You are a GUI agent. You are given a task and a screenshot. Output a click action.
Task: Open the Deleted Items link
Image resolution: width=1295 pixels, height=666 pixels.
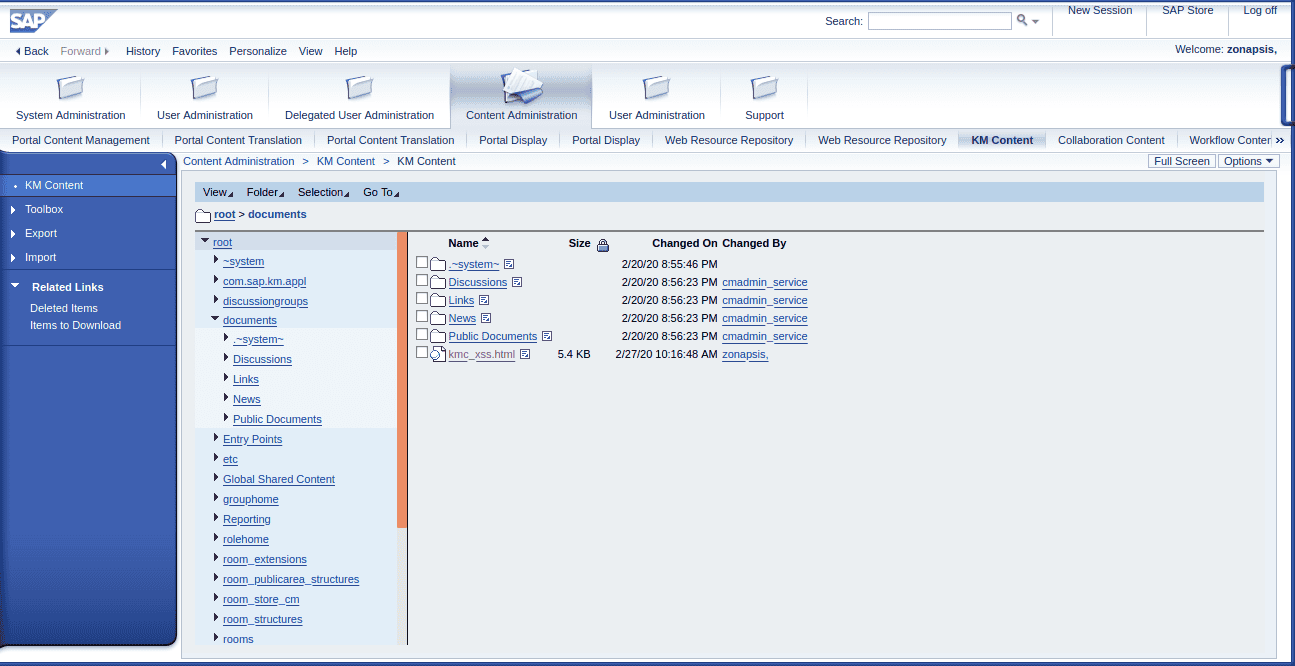pos(64,308)
